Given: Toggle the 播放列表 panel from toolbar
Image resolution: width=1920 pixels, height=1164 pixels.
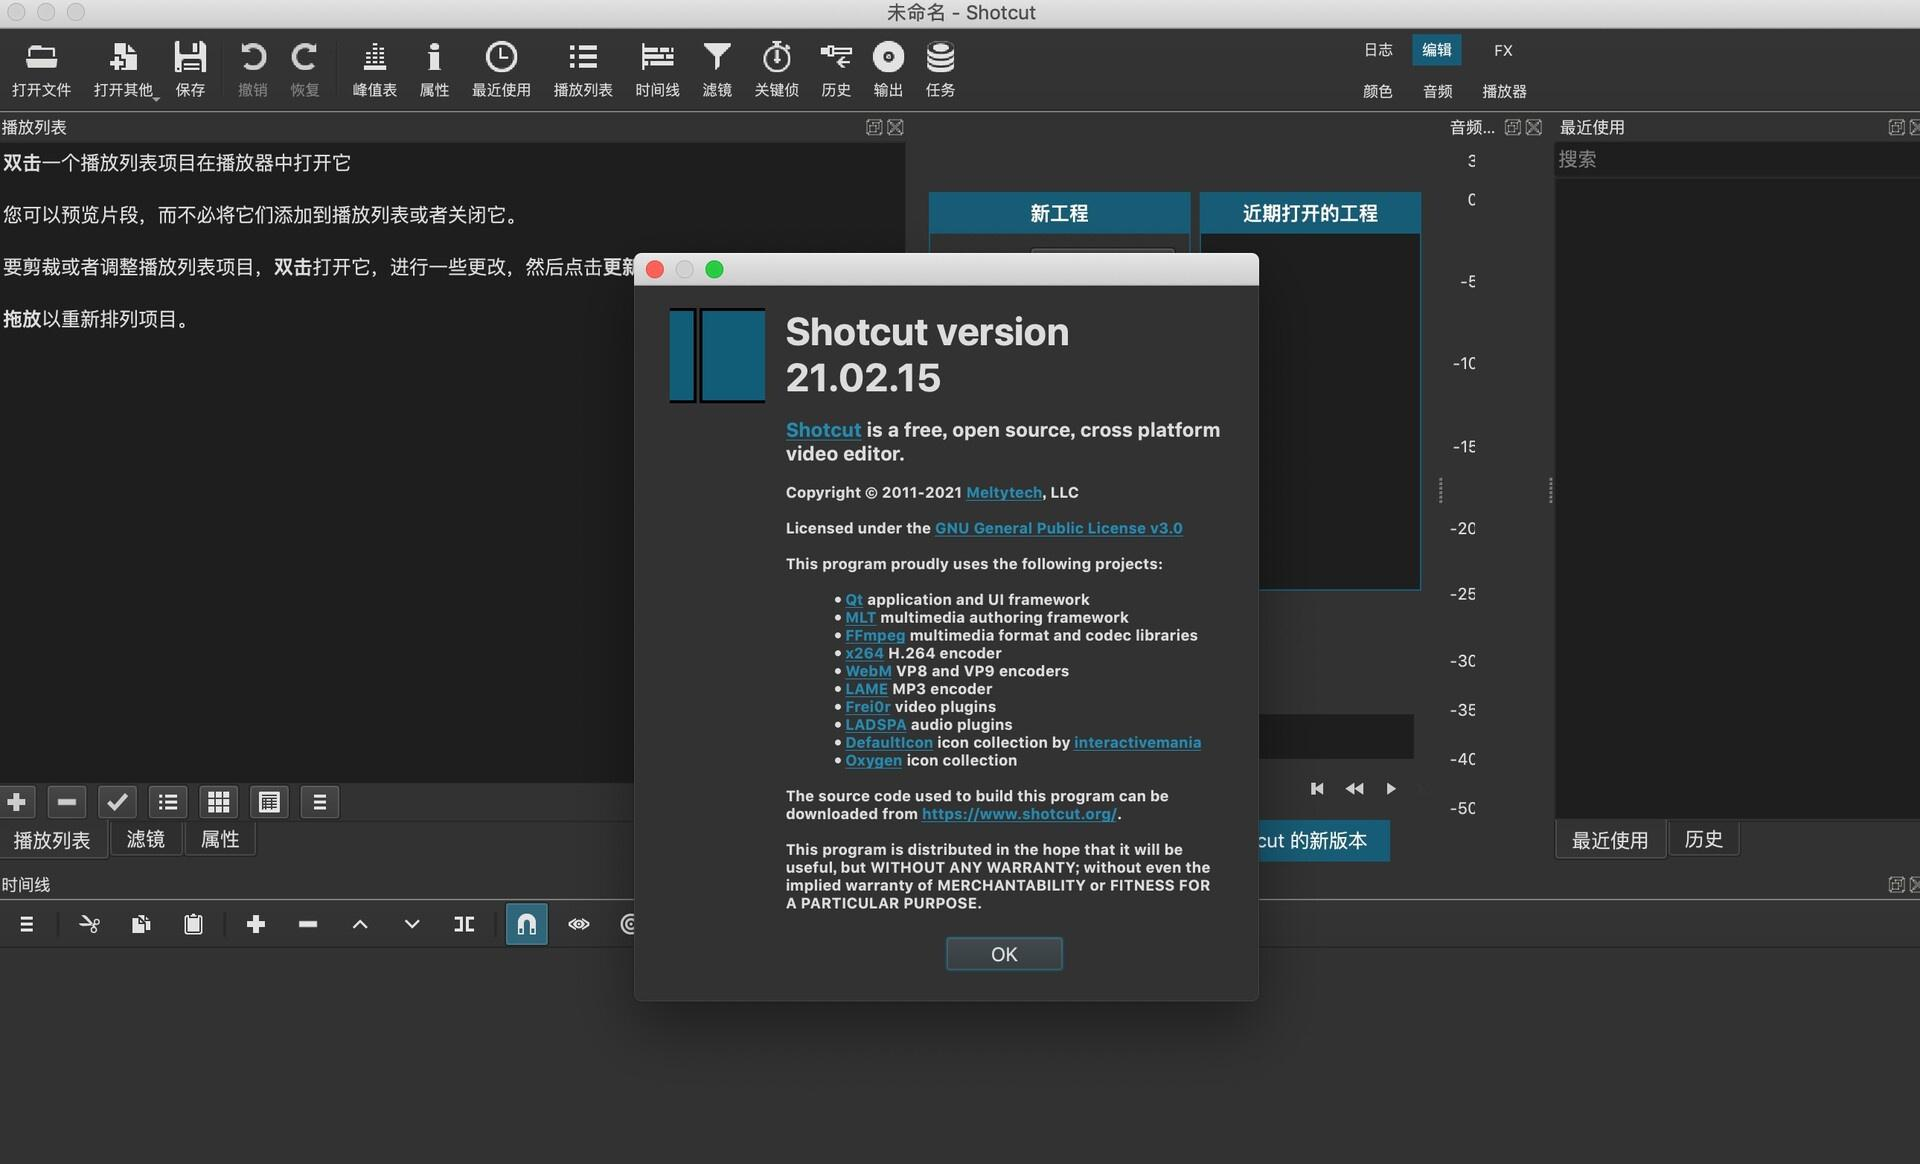Looking at the screenshot, I should coord(583,69).
